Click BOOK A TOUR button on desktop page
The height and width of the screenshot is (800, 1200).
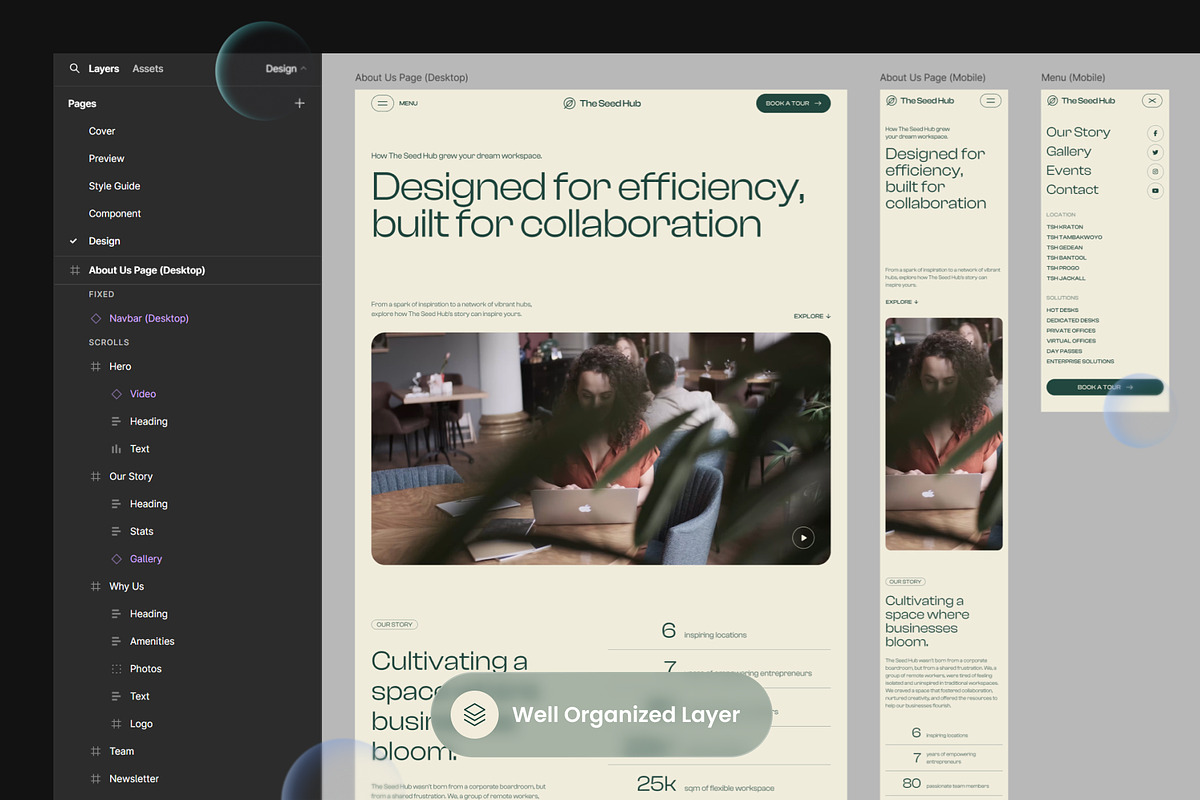tap(793, 103)
